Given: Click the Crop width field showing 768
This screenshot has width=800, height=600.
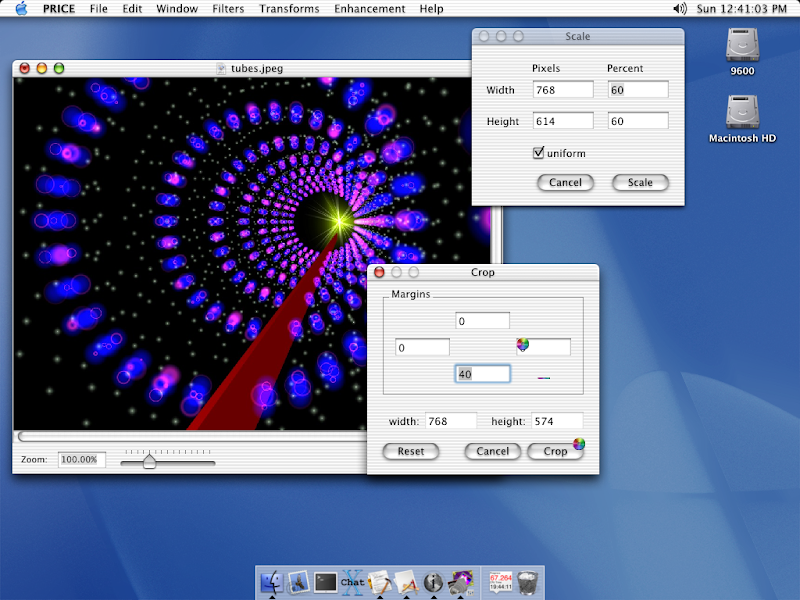Looking at the screenshot, I should pyautogui.click(x=451, y=421).
